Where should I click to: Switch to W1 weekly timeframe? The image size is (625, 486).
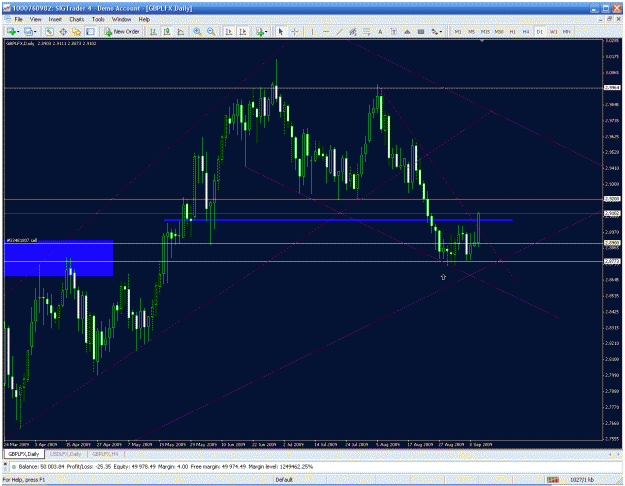pyautogui.click(x=553, y=31)
